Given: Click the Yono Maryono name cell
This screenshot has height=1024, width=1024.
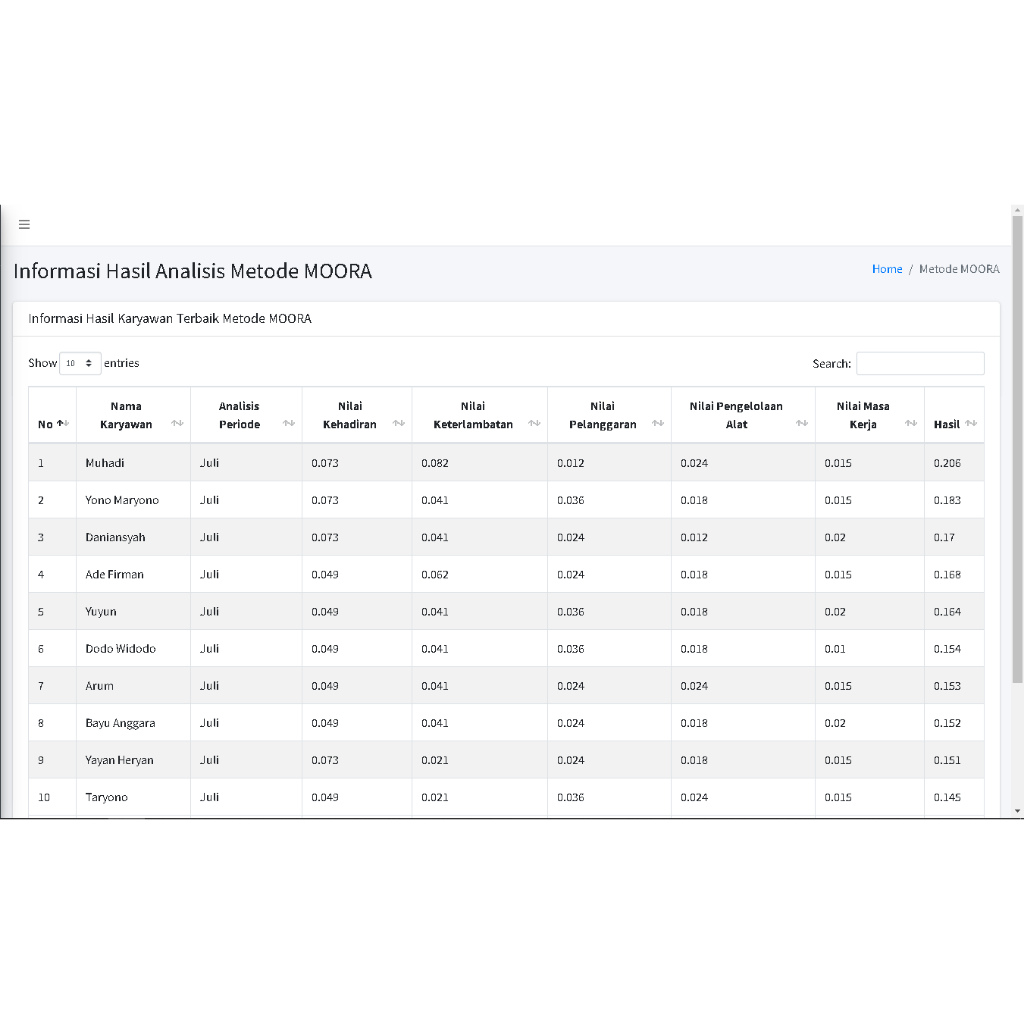Looking at the screenshot, I should click(x=122, y=500).
